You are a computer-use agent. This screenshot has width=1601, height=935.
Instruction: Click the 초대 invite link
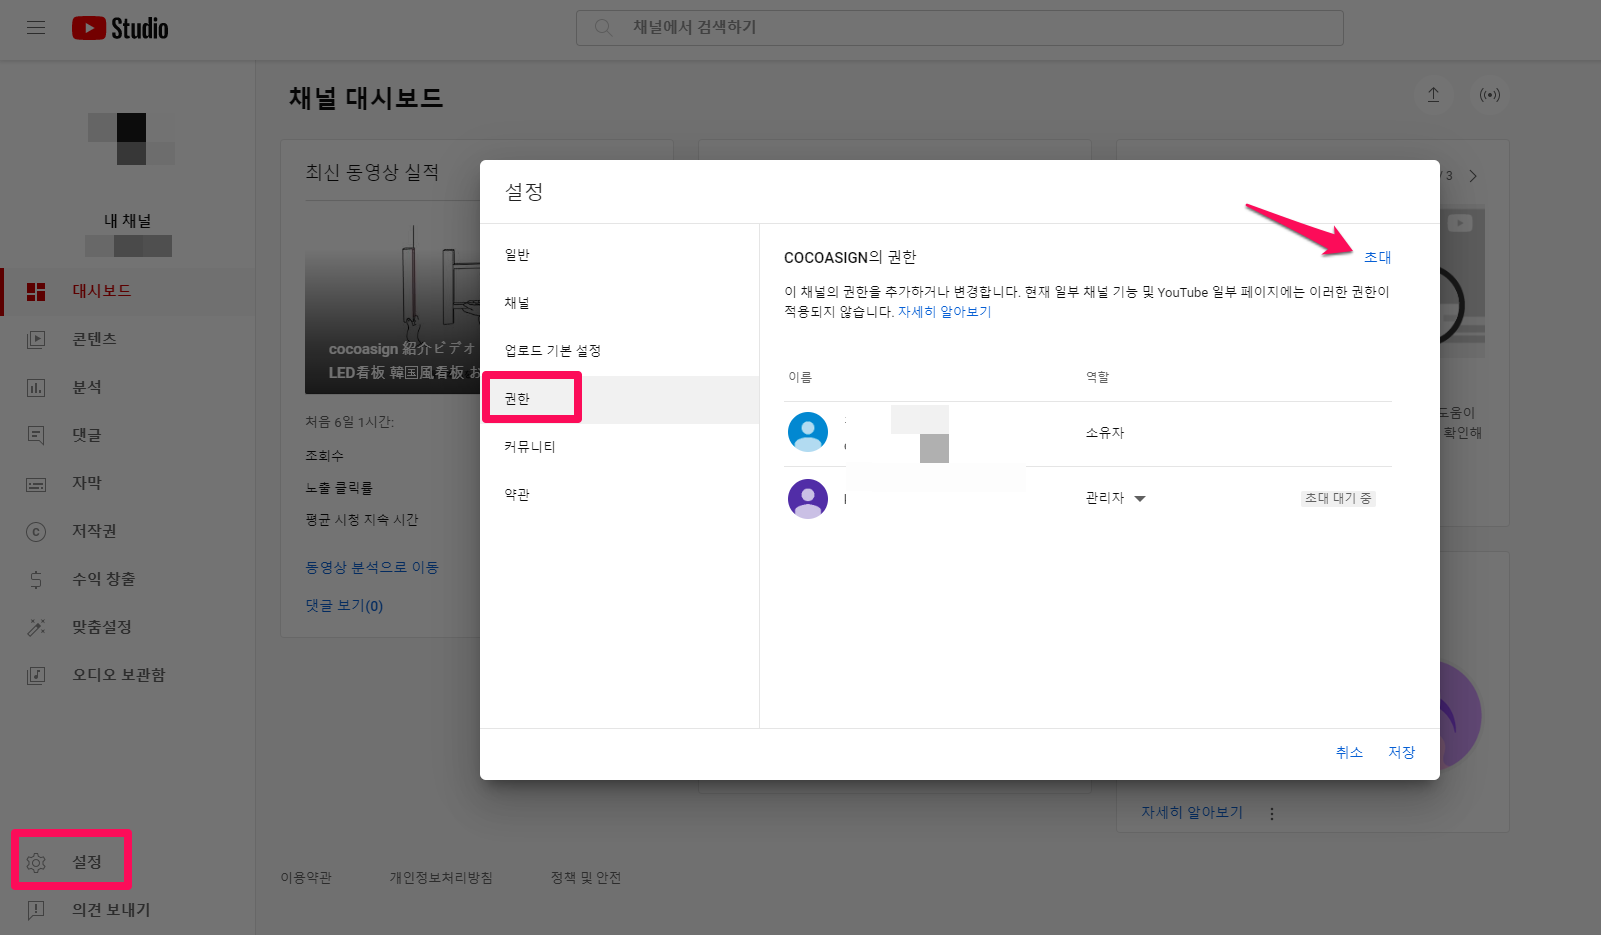1378,257
